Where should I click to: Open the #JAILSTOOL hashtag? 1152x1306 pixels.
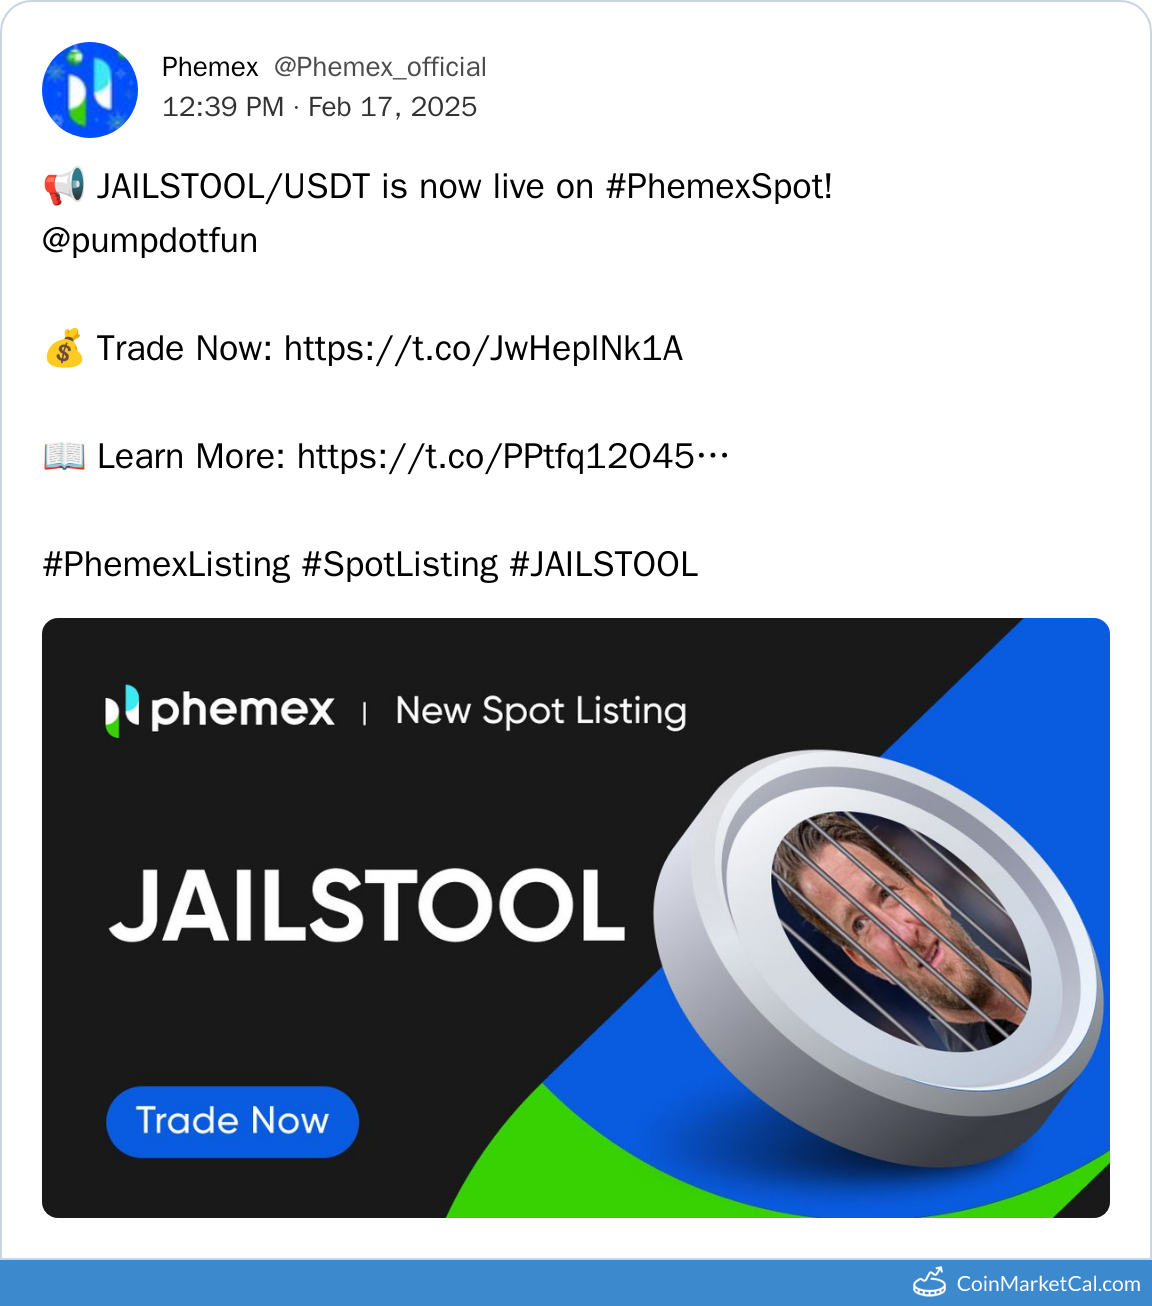pos(604,565)
